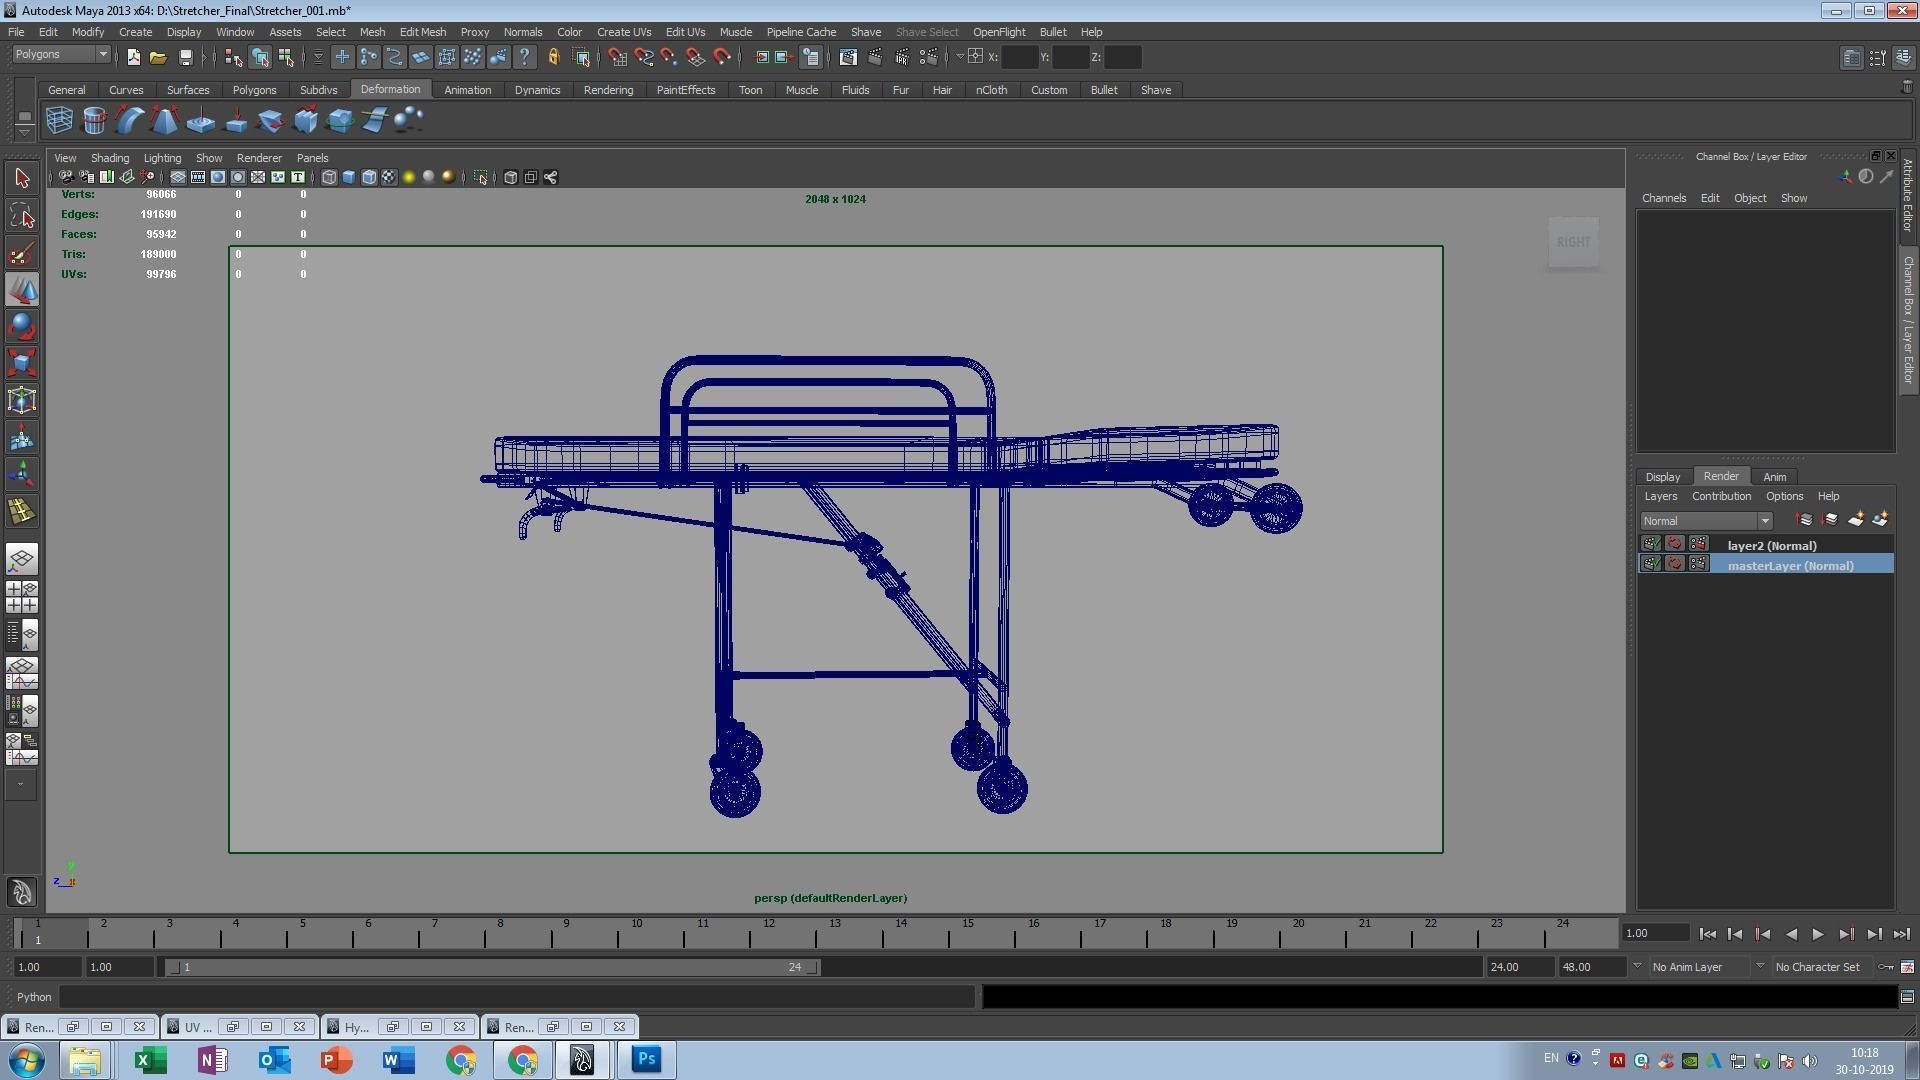Select the Scale tool red cube
1920x1080 pixels.
(22, 364)
